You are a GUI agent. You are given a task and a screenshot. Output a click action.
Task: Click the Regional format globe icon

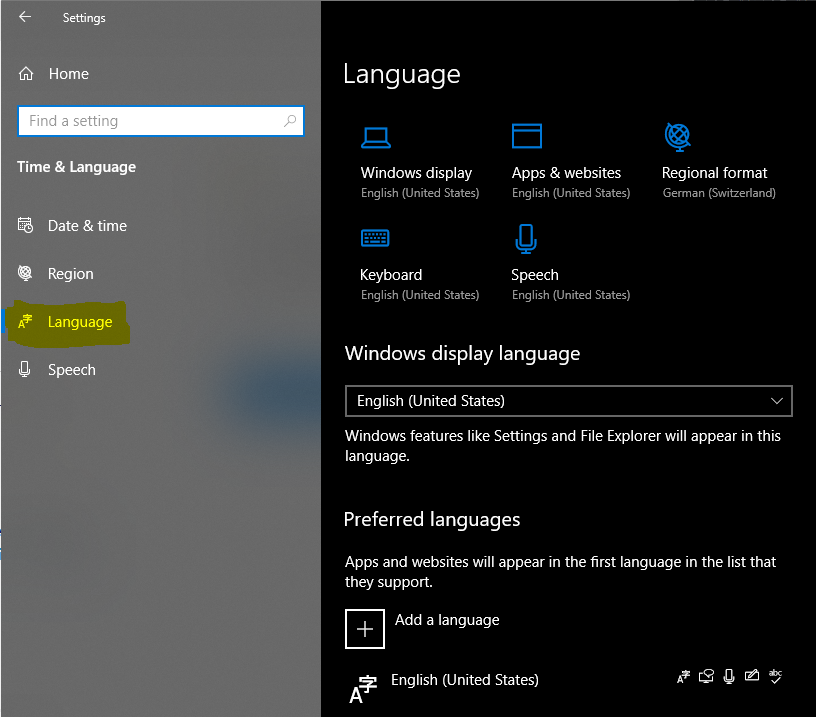click(677, 137)
